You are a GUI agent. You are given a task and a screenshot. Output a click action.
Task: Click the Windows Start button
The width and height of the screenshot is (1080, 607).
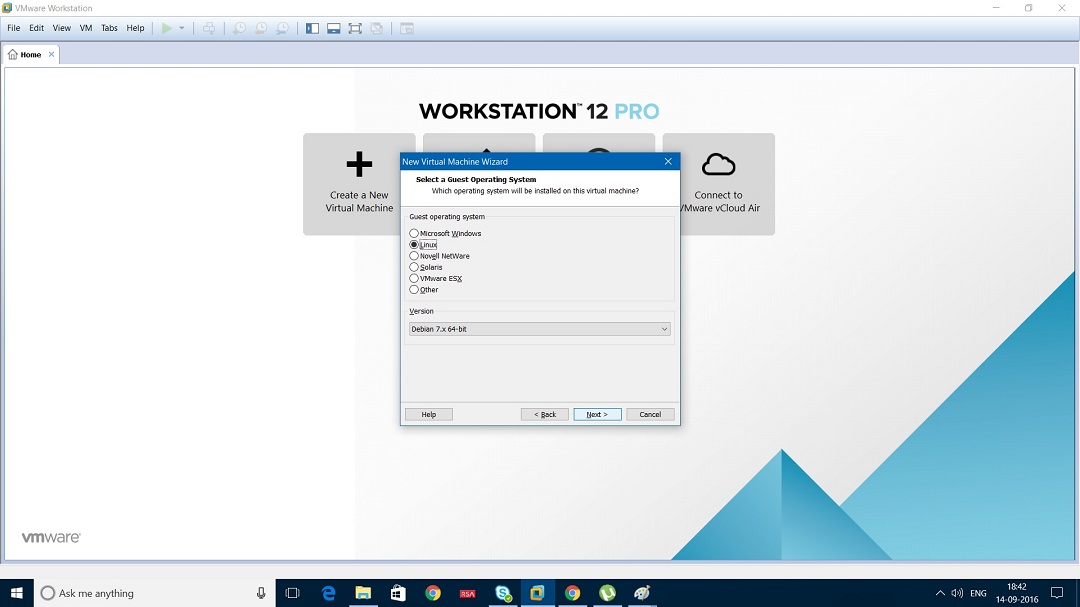point(17,593)
